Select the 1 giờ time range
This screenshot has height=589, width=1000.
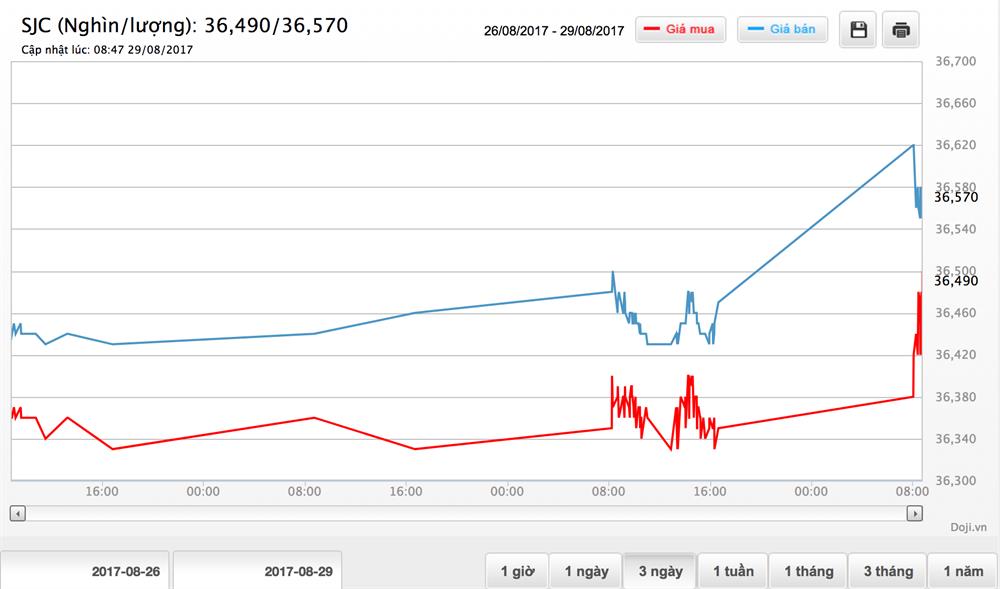pyautogui.click(x=516, y=571)
